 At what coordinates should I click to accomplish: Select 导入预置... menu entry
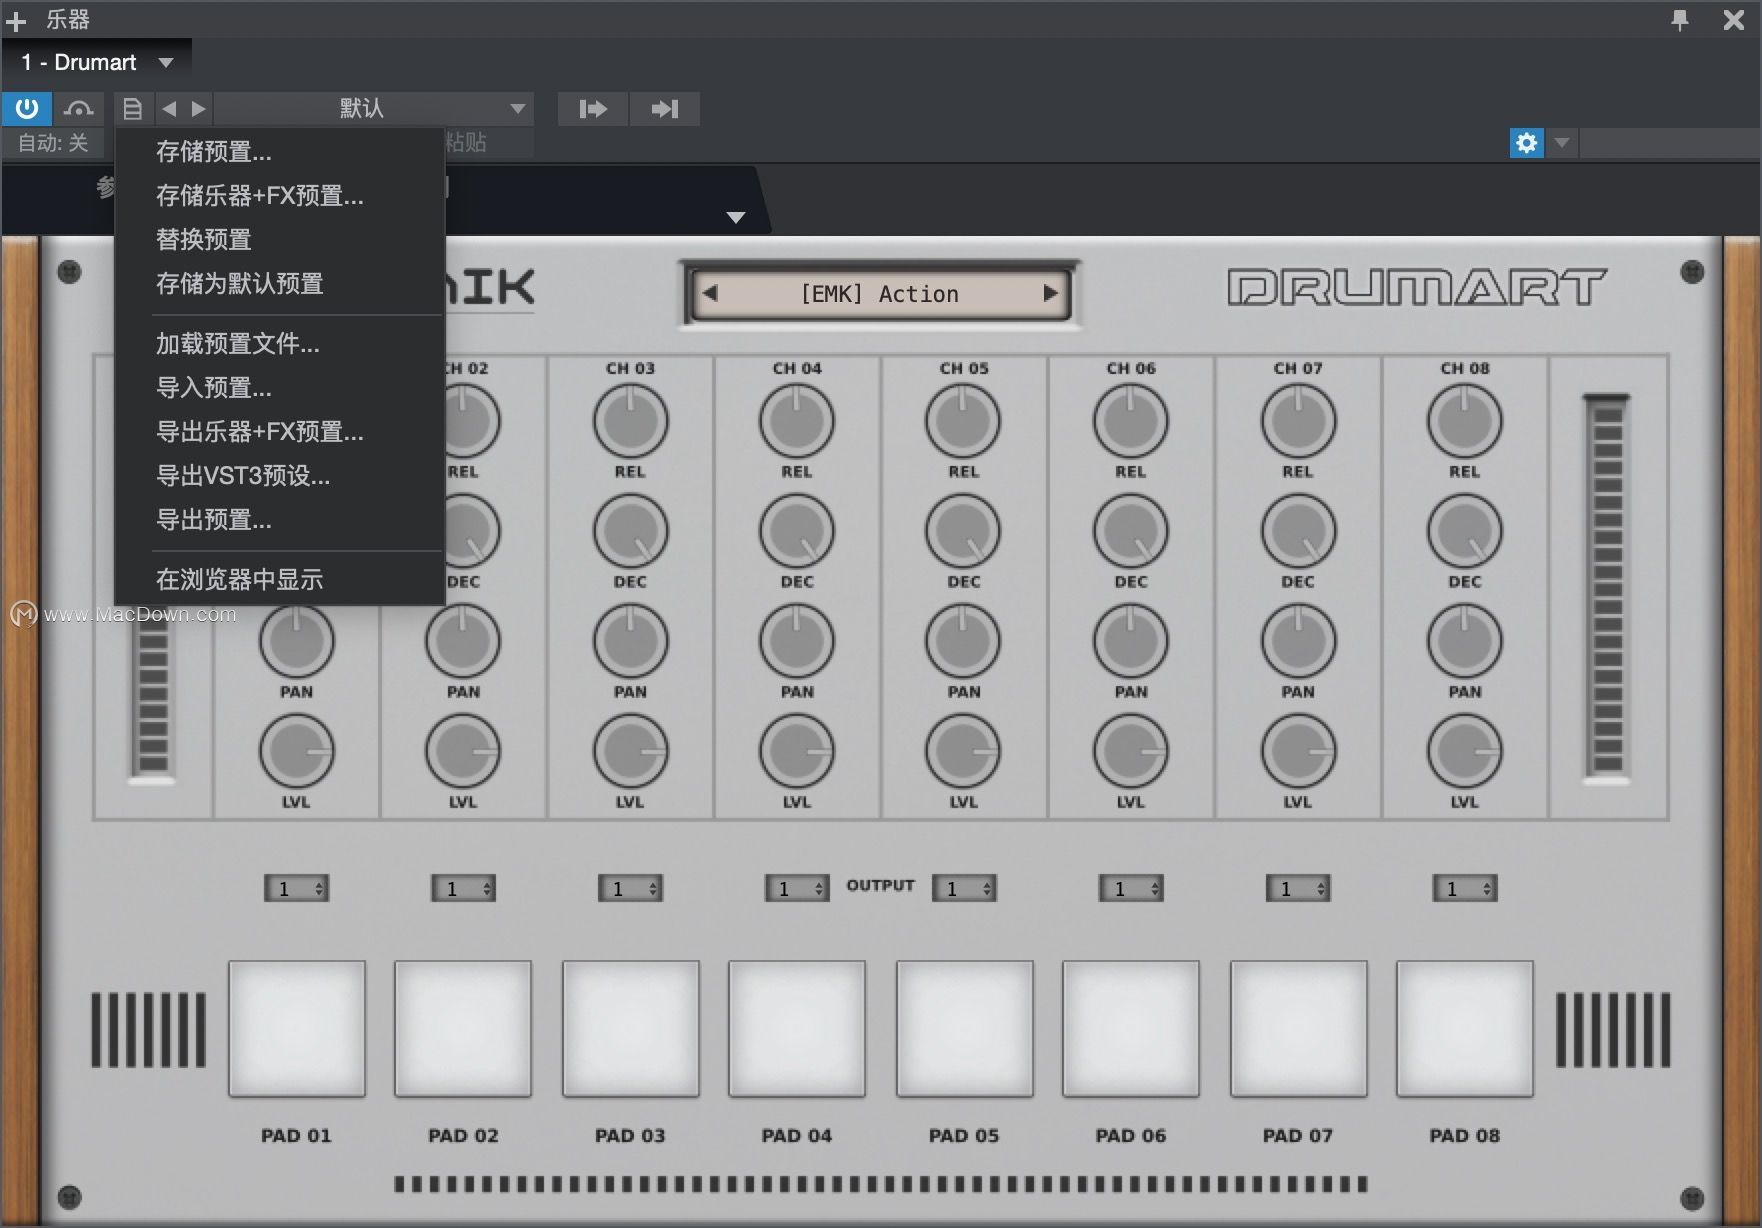pyautogui.click(x=280, y=388)
